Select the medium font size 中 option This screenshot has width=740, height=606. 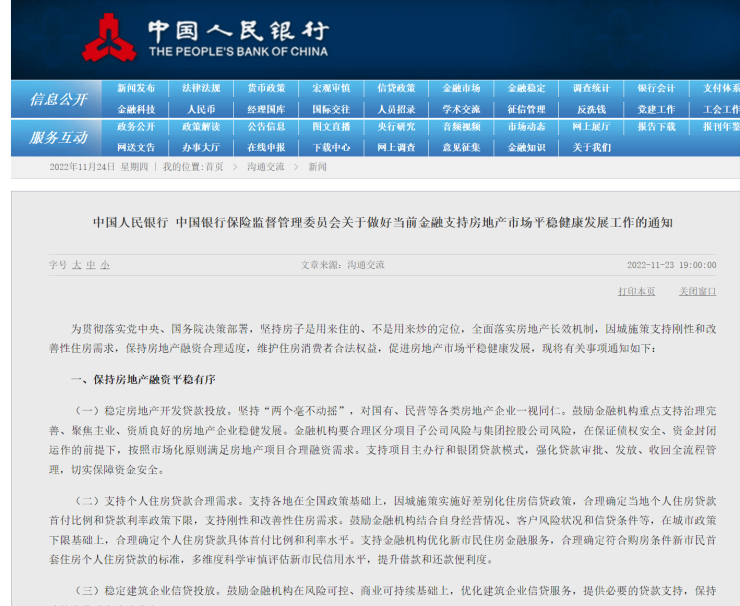coord(90,265)
